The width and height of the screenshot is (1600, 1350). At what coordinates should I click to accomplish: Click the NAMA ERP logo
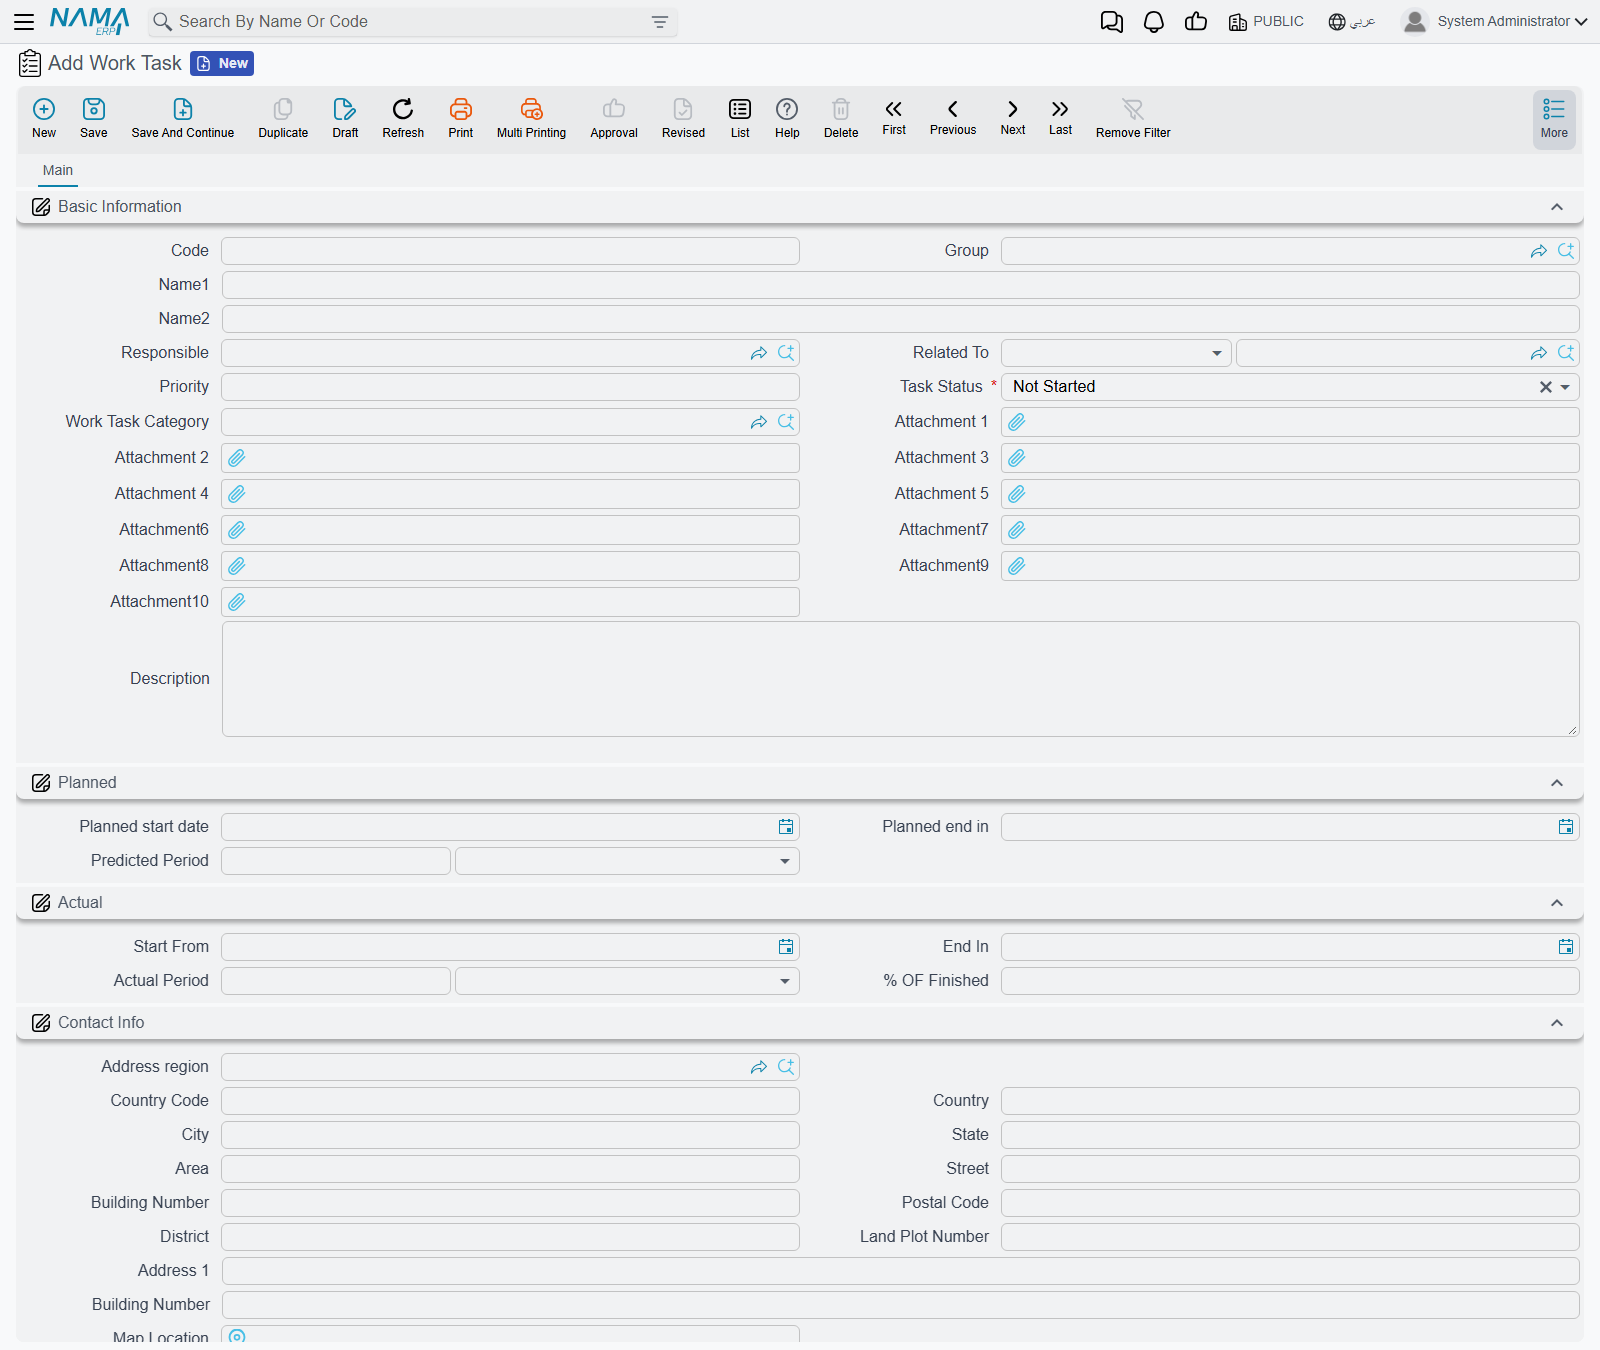coord(90,21)
